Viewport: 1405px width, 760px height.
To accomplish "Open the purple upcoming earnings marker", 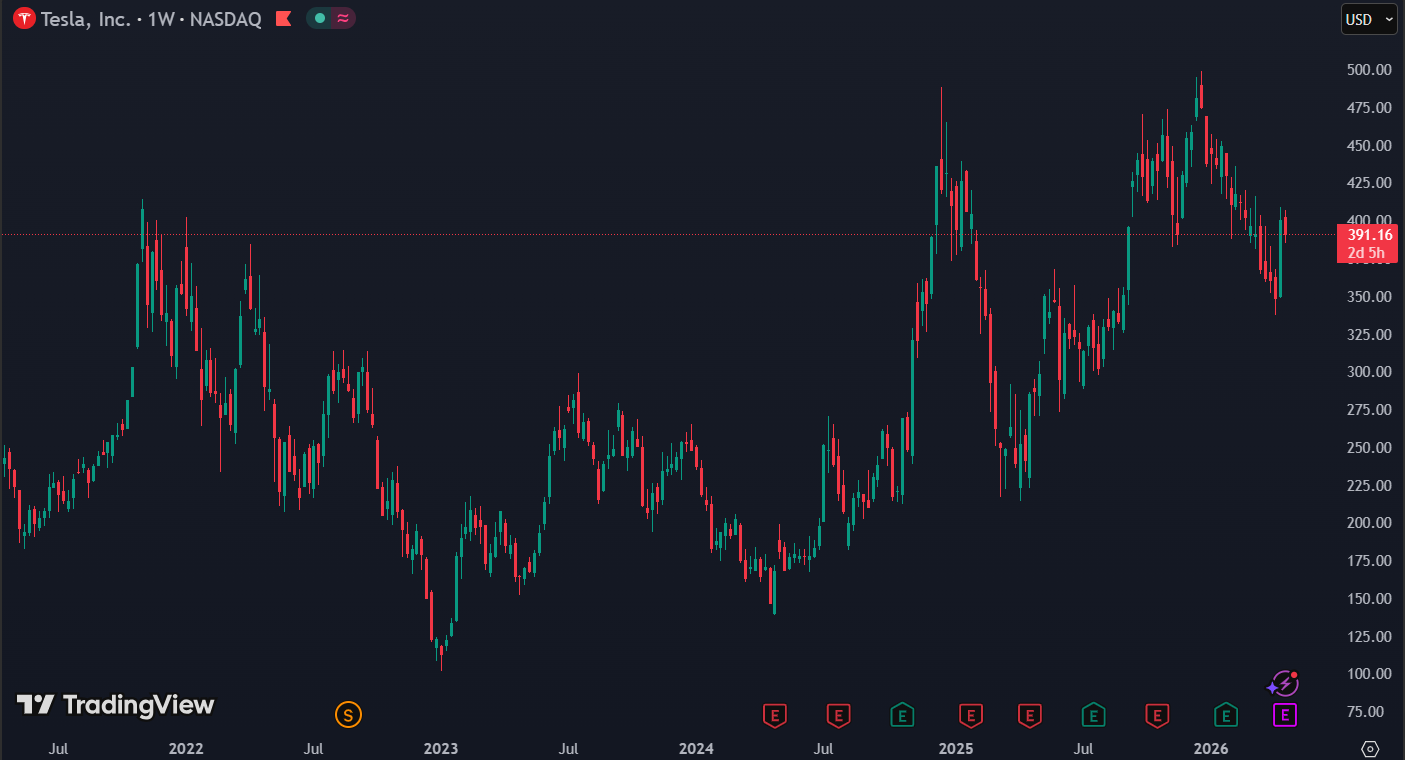I will coord(1285,715).
